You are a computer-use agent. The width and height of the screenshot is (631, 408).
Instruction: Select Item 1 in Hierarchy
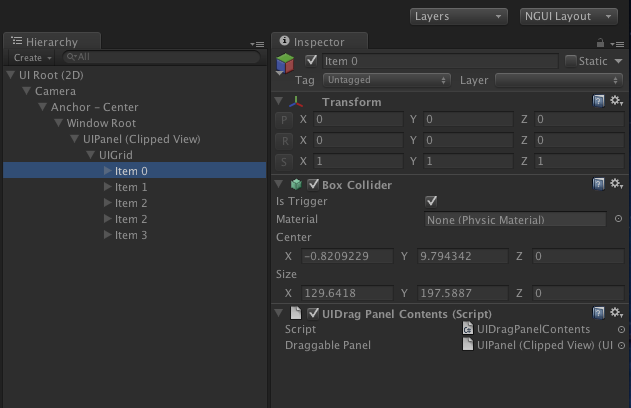coord(134,187)
